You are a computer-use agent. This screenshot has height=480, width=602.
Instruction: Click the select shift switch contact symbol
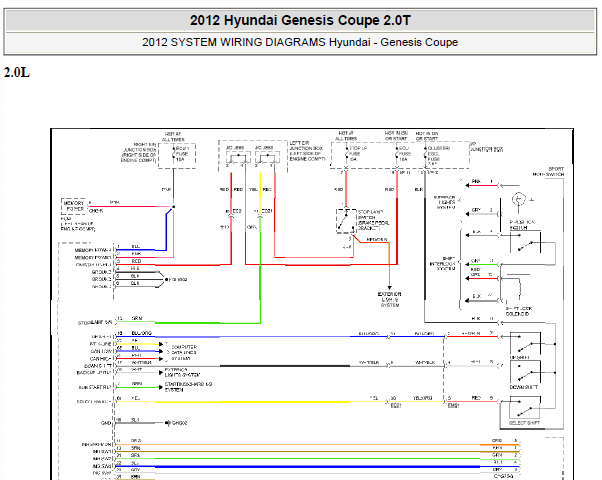click(524, 408)
